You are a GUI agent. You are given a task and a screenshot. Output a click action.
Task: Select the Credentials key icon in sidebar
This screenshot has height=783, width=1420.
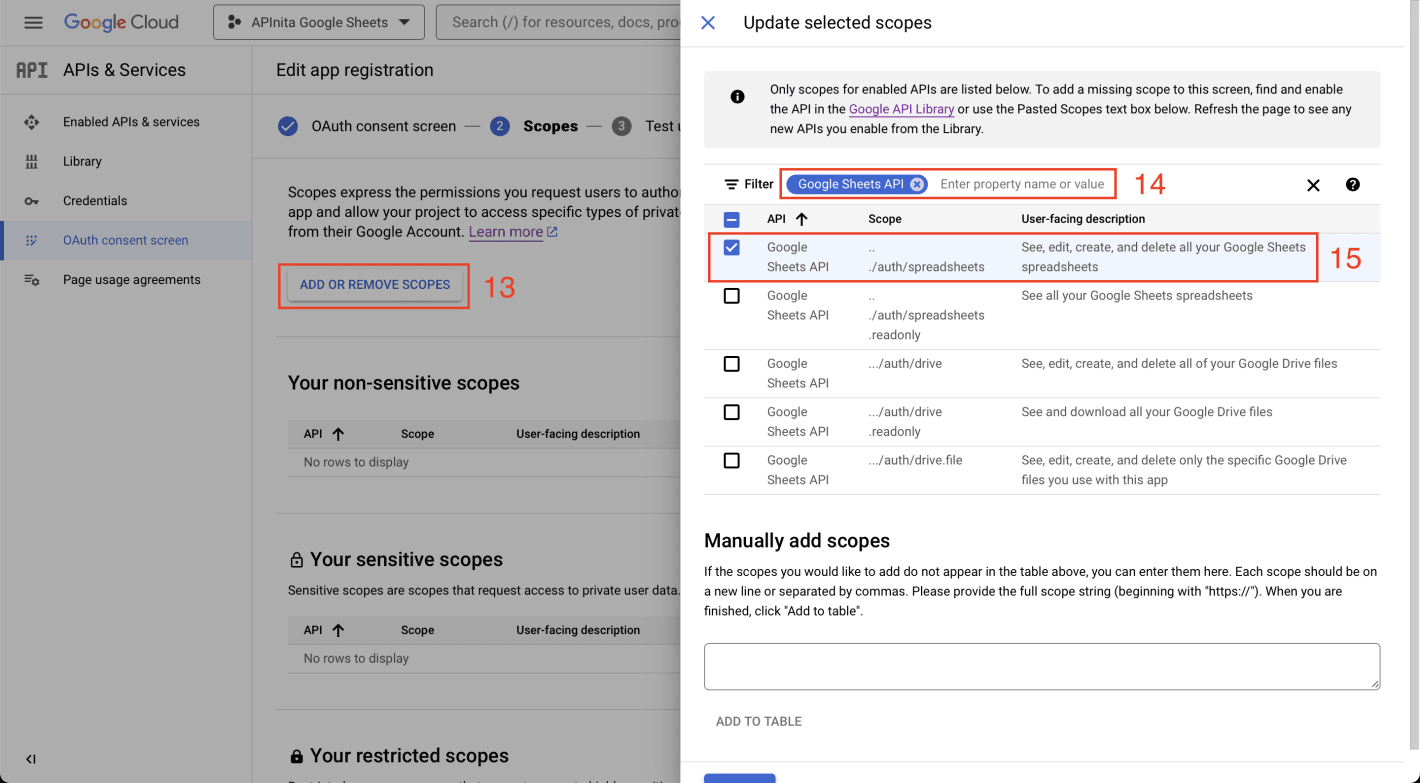click(32, 200)
